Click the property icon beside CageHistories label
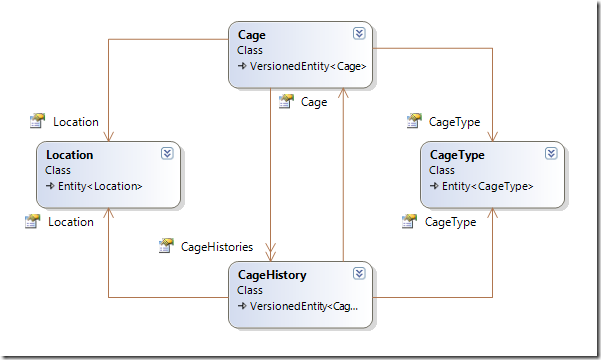Image resolution: width=601 pixels, height=360 pixels. [x=166, y=246]
